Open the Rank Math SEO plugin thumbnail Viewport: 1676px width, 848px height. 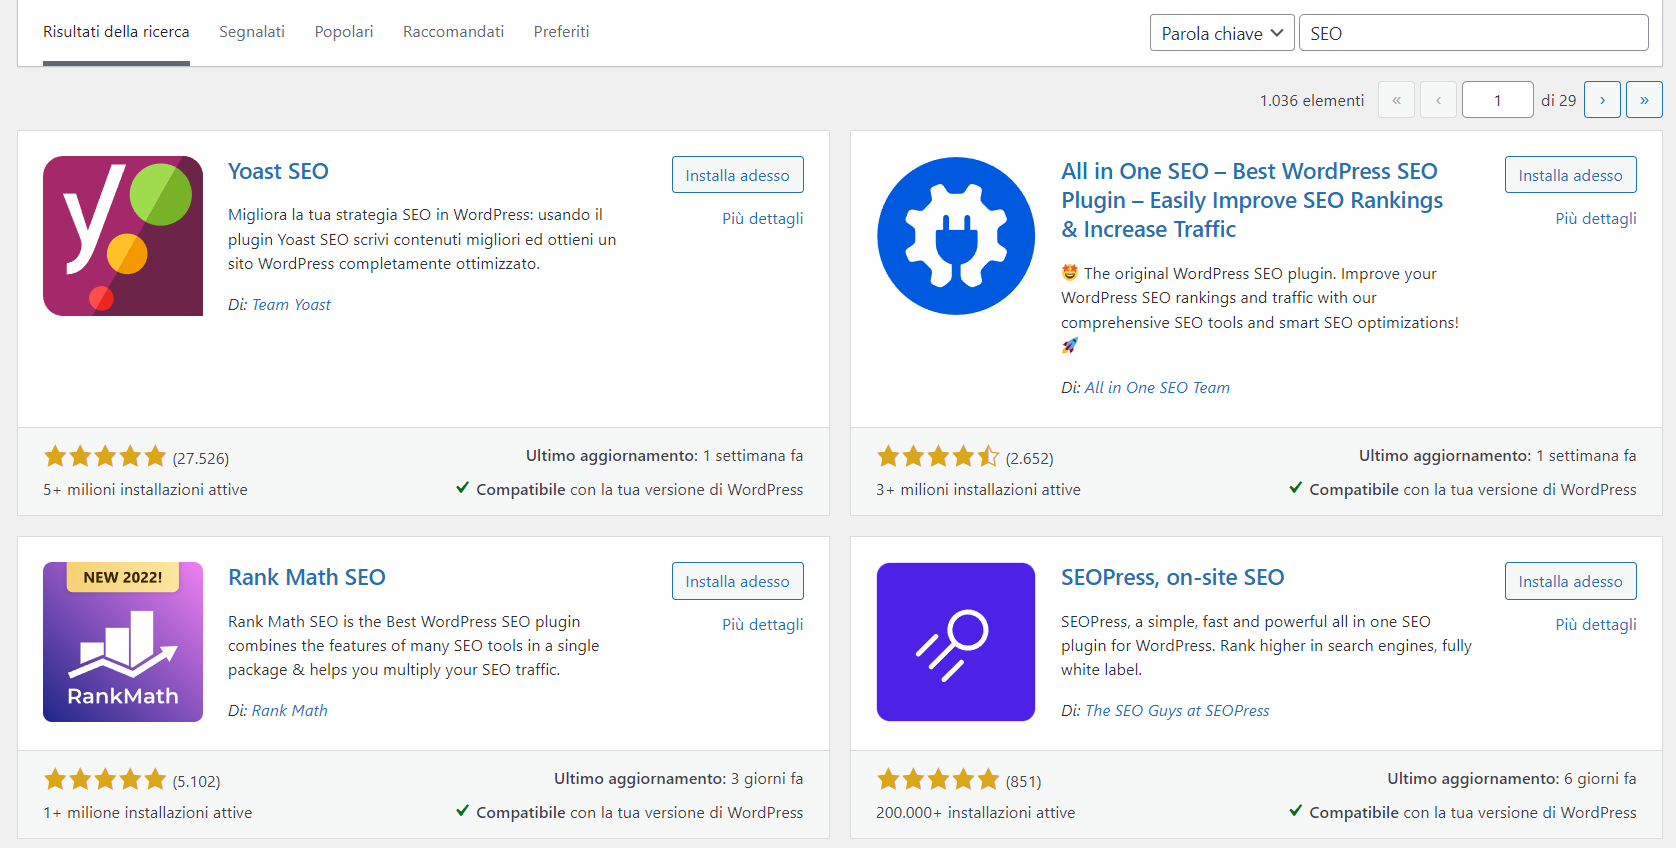click(123, 642)
